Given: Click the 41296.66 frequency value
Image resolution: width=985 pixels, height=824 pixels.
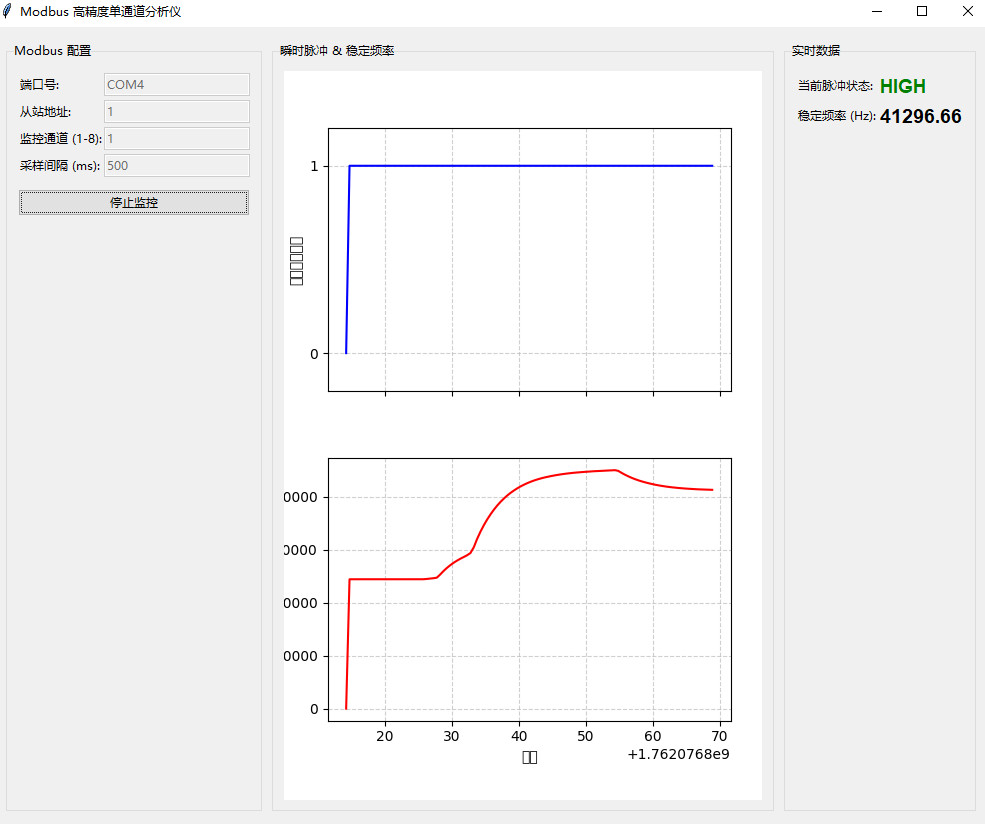Looking at the screenshot, I should coord(920,117).
